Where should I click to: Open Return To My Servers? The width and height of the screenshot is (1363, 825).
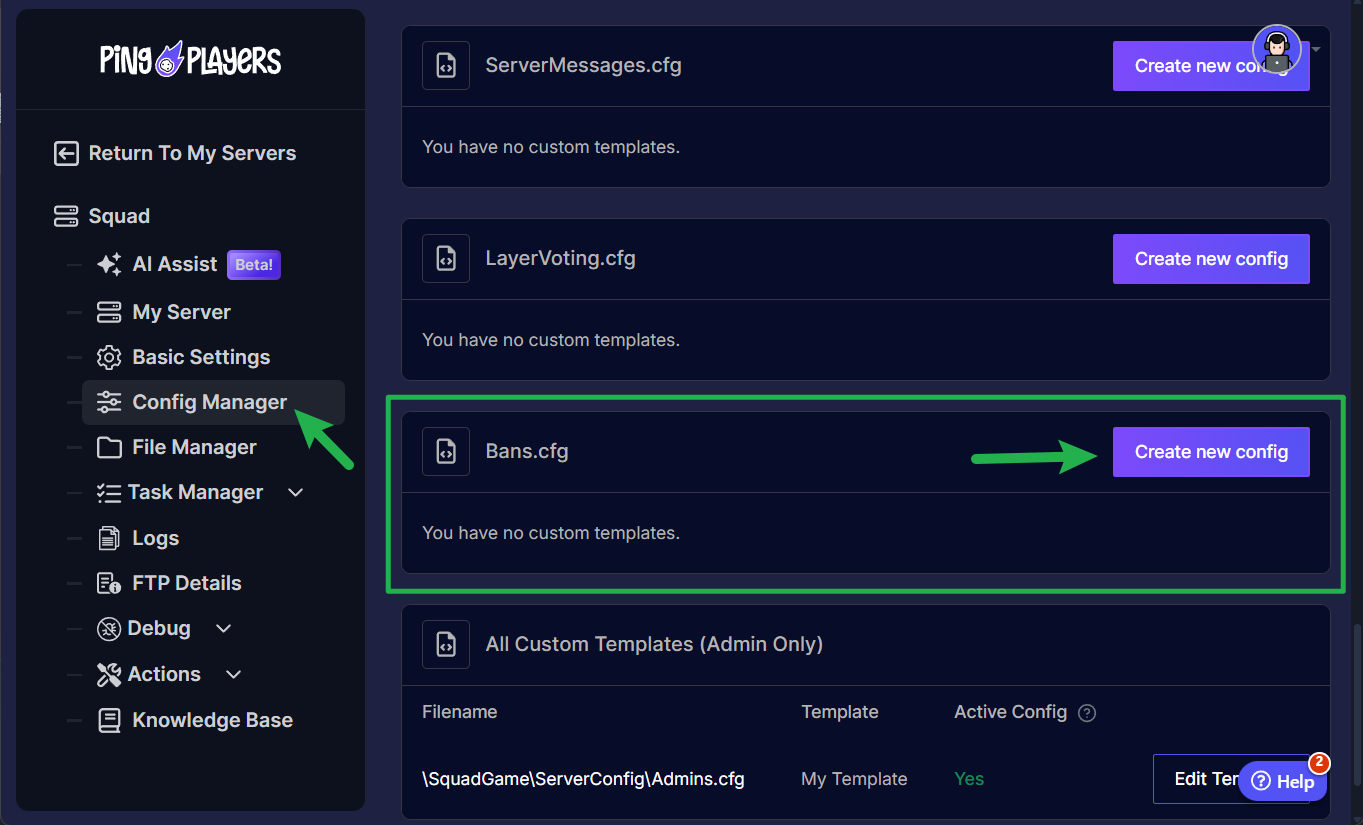(175, 153)
